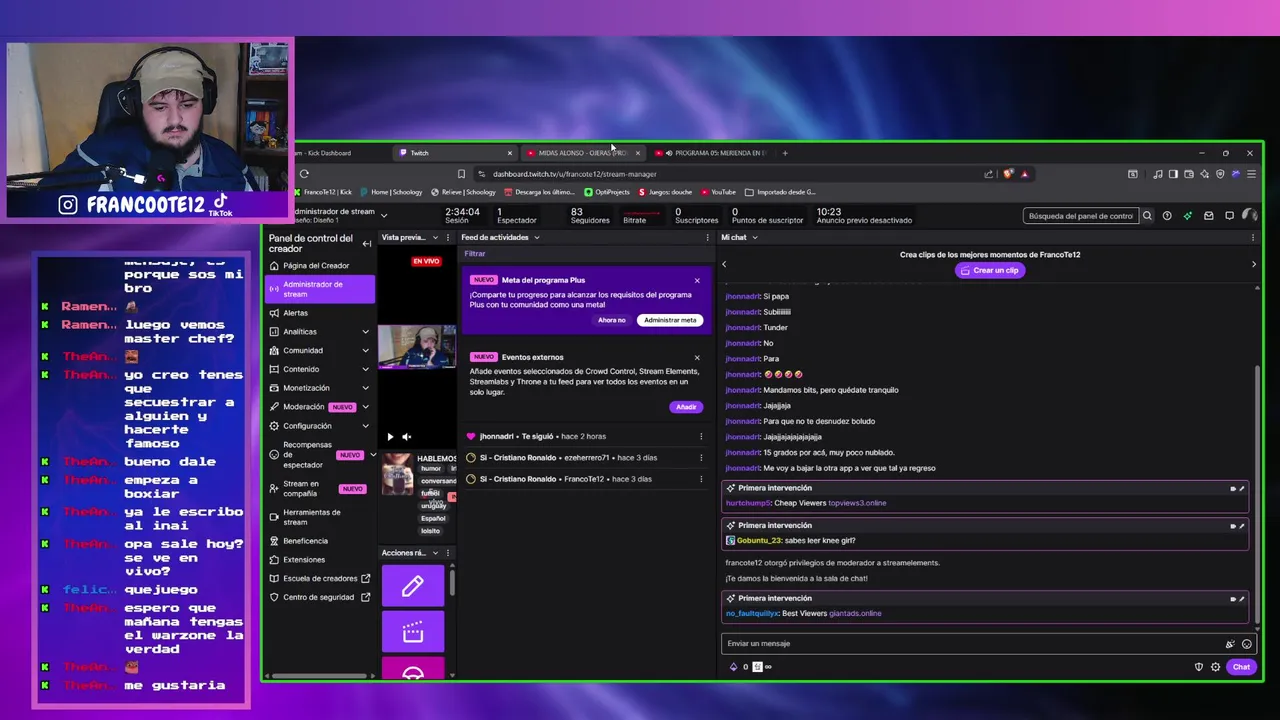The height and width of the screenshot is (720, 1280).
Task: Click the Enviar un mensaje input field
Action: (985, 644)
